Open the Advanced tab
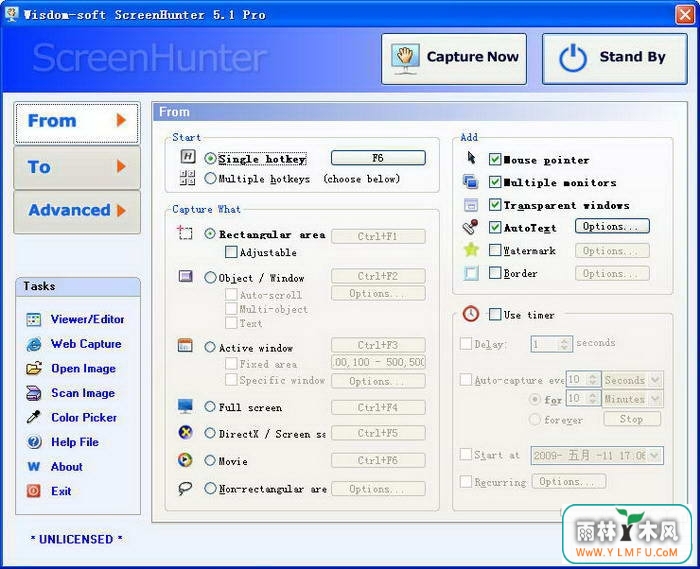 (x=77, y=211)
